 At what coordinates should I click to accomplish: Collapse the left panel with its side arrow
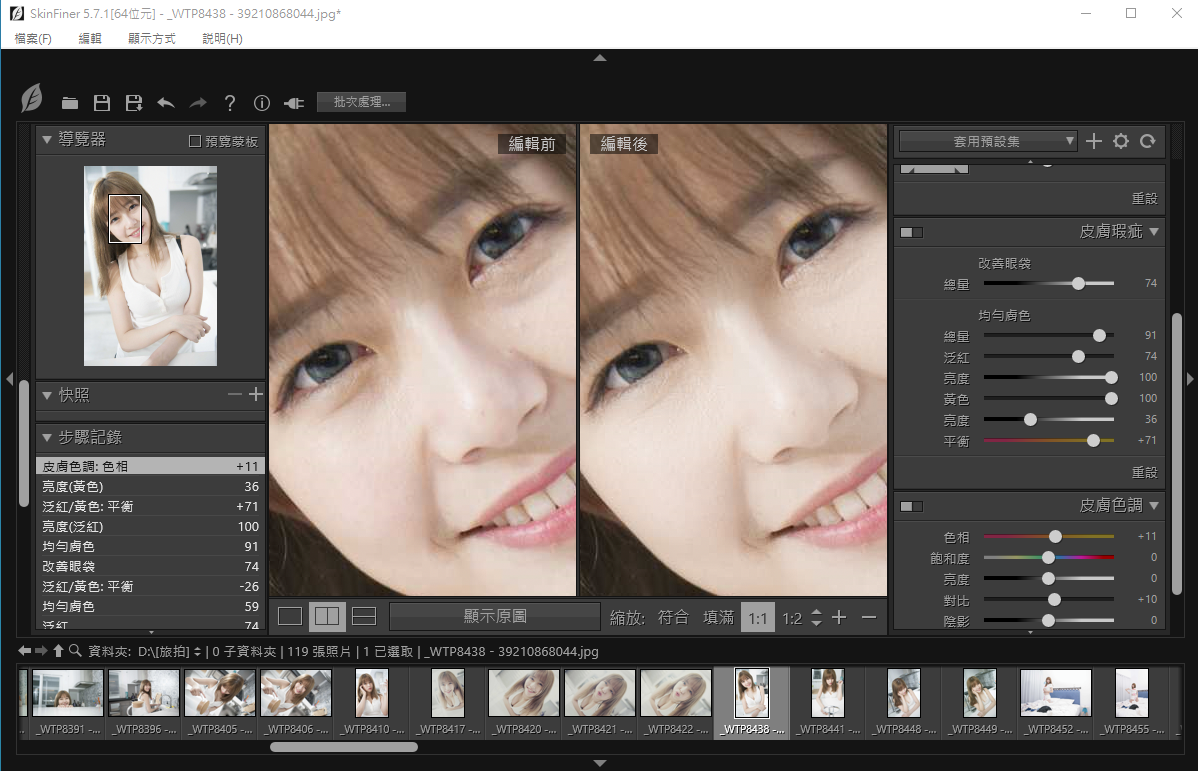pos(9,379)
